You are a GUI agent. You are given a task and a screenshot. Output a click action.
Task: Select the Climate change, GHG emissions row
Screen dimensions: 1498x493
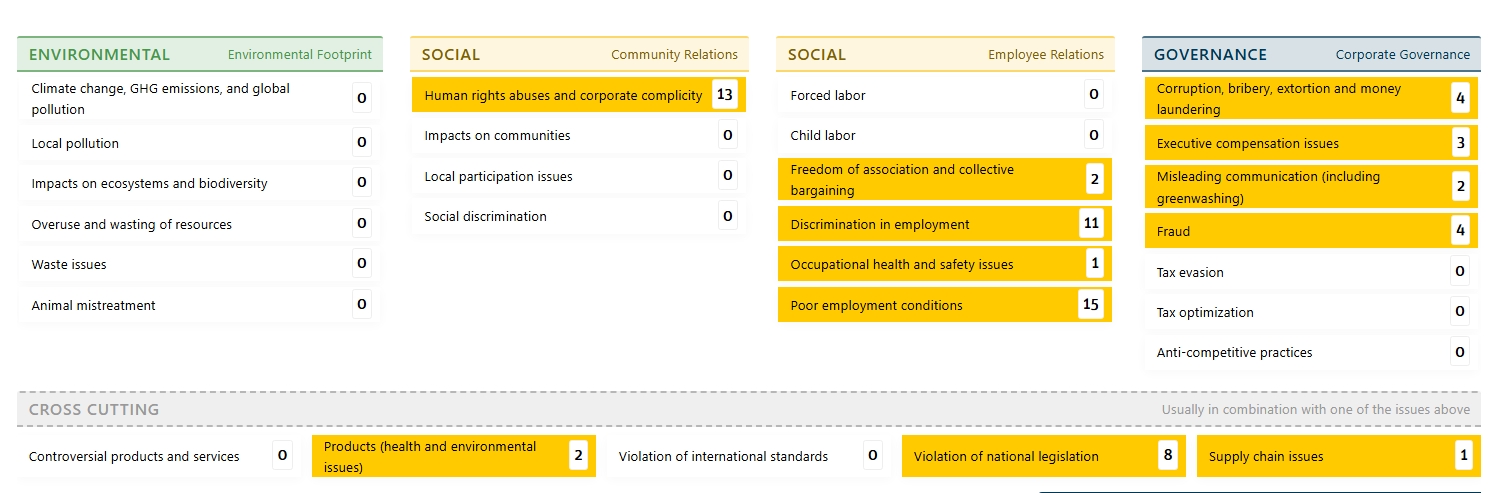200,99
